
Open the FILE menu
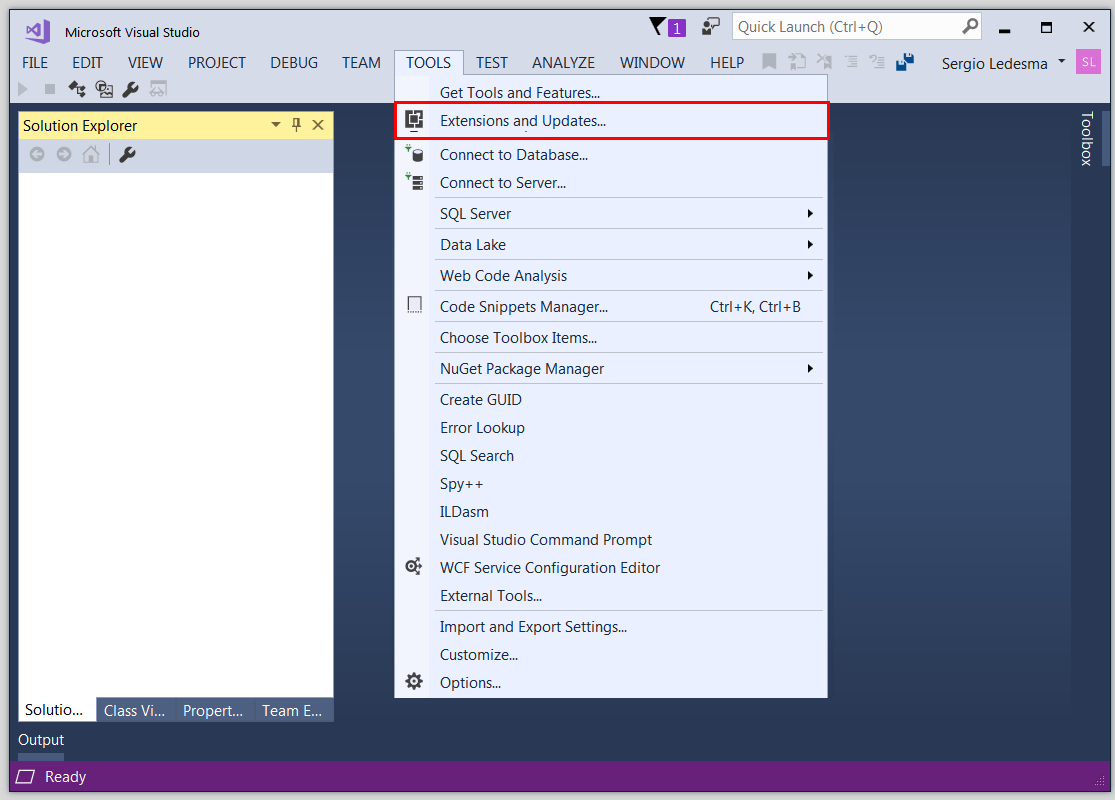tap(35, 63)
